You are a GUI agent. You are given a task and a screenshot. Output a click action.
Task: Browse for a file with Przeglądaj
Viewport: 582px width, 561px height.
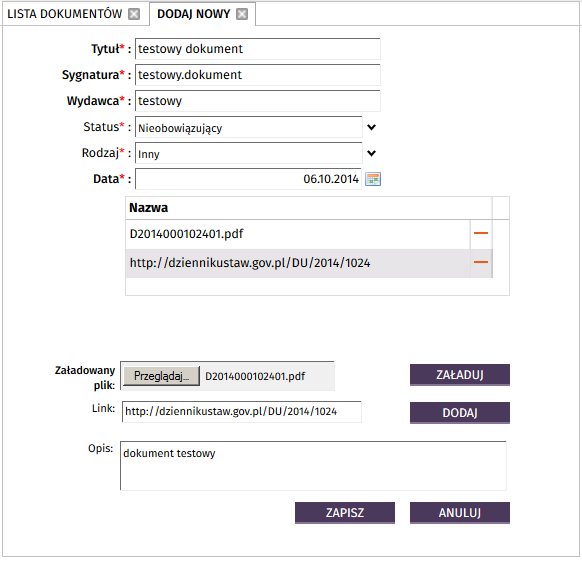point(161,376)
